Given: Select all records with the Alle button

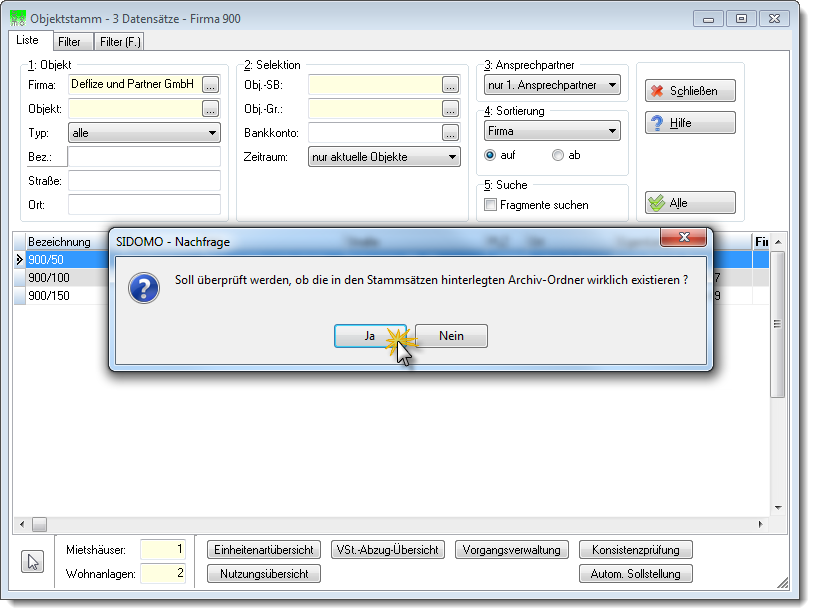Looking at the screenshot, I should [690, 203].
